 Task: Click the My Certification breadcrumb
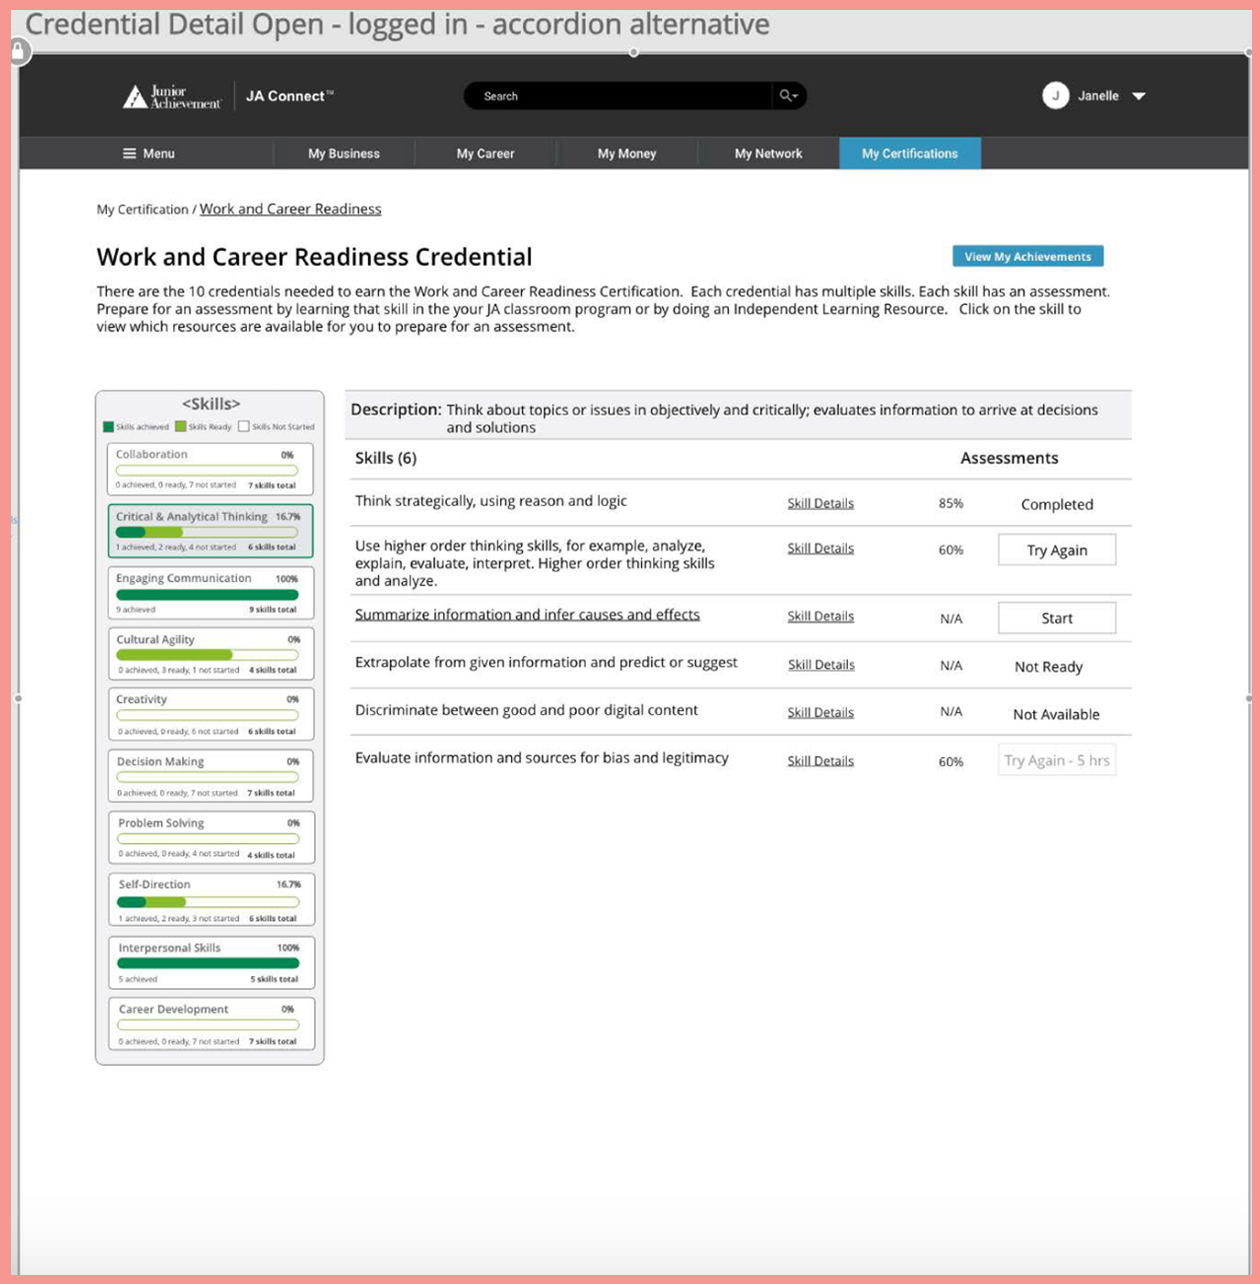[x=142, y=209]
